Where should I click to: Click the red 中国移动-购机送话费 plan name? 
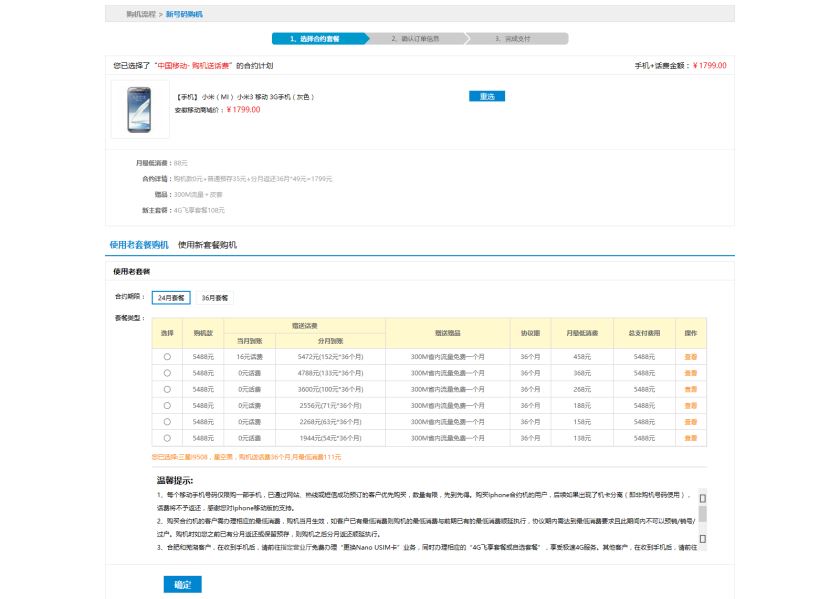tap(194, 66)
